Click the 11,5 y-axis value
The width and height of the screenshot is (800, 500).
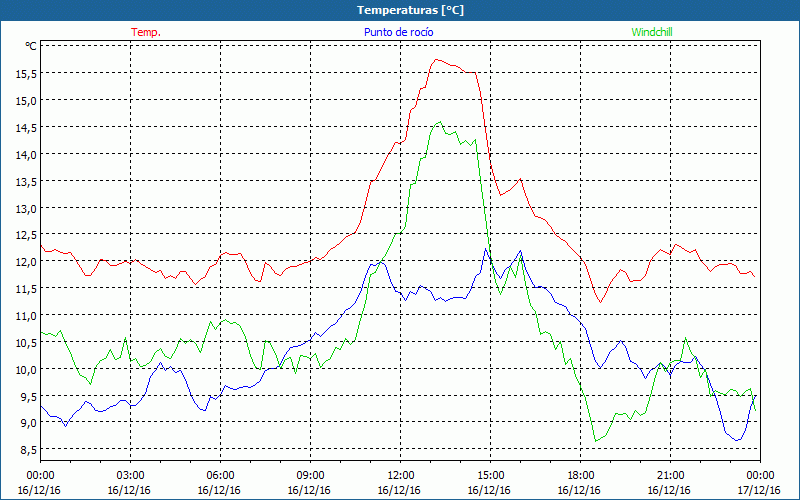(26, 289)
